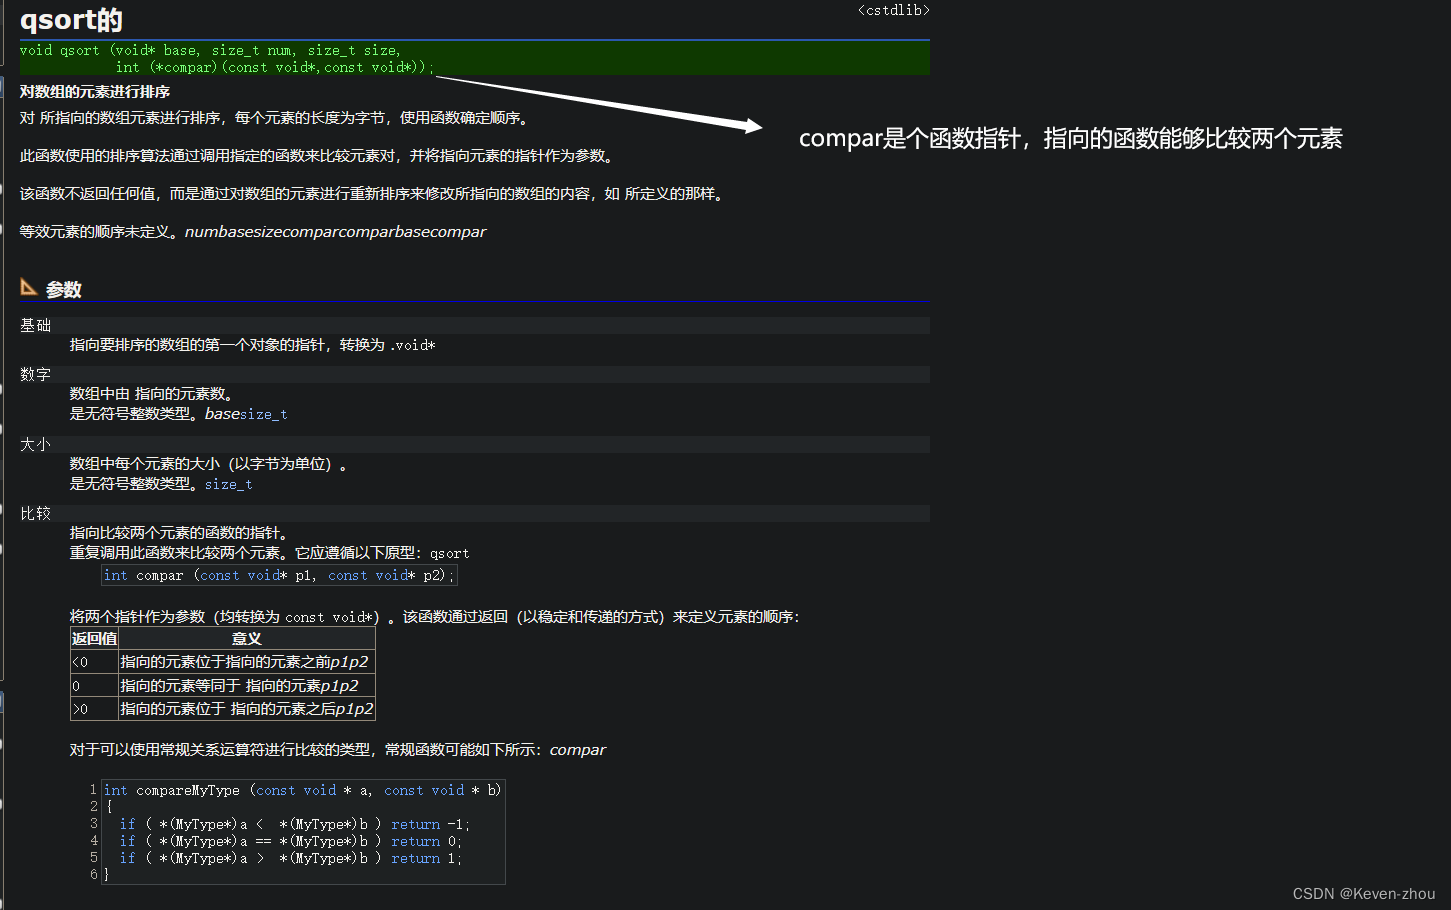Click the 'size_t' text under 大小
Image resolution: width=1451 pixels, height=910 pixels.
click(228, 484)
